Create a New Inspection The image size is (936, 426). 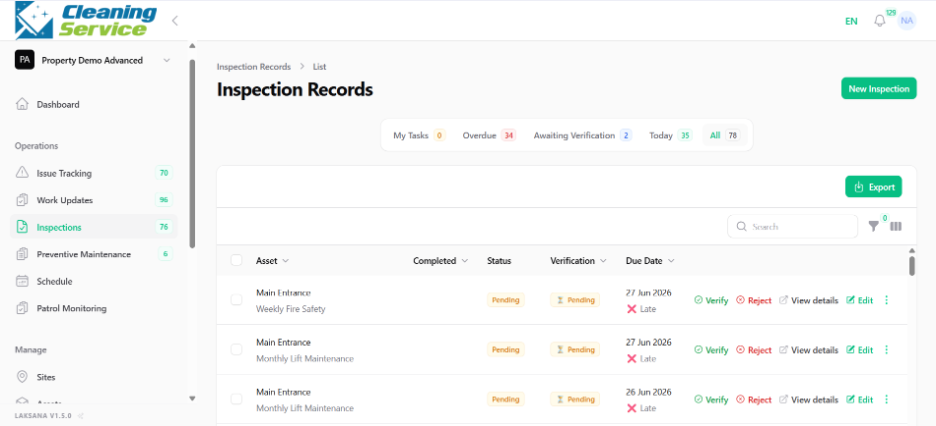point(879,89)
